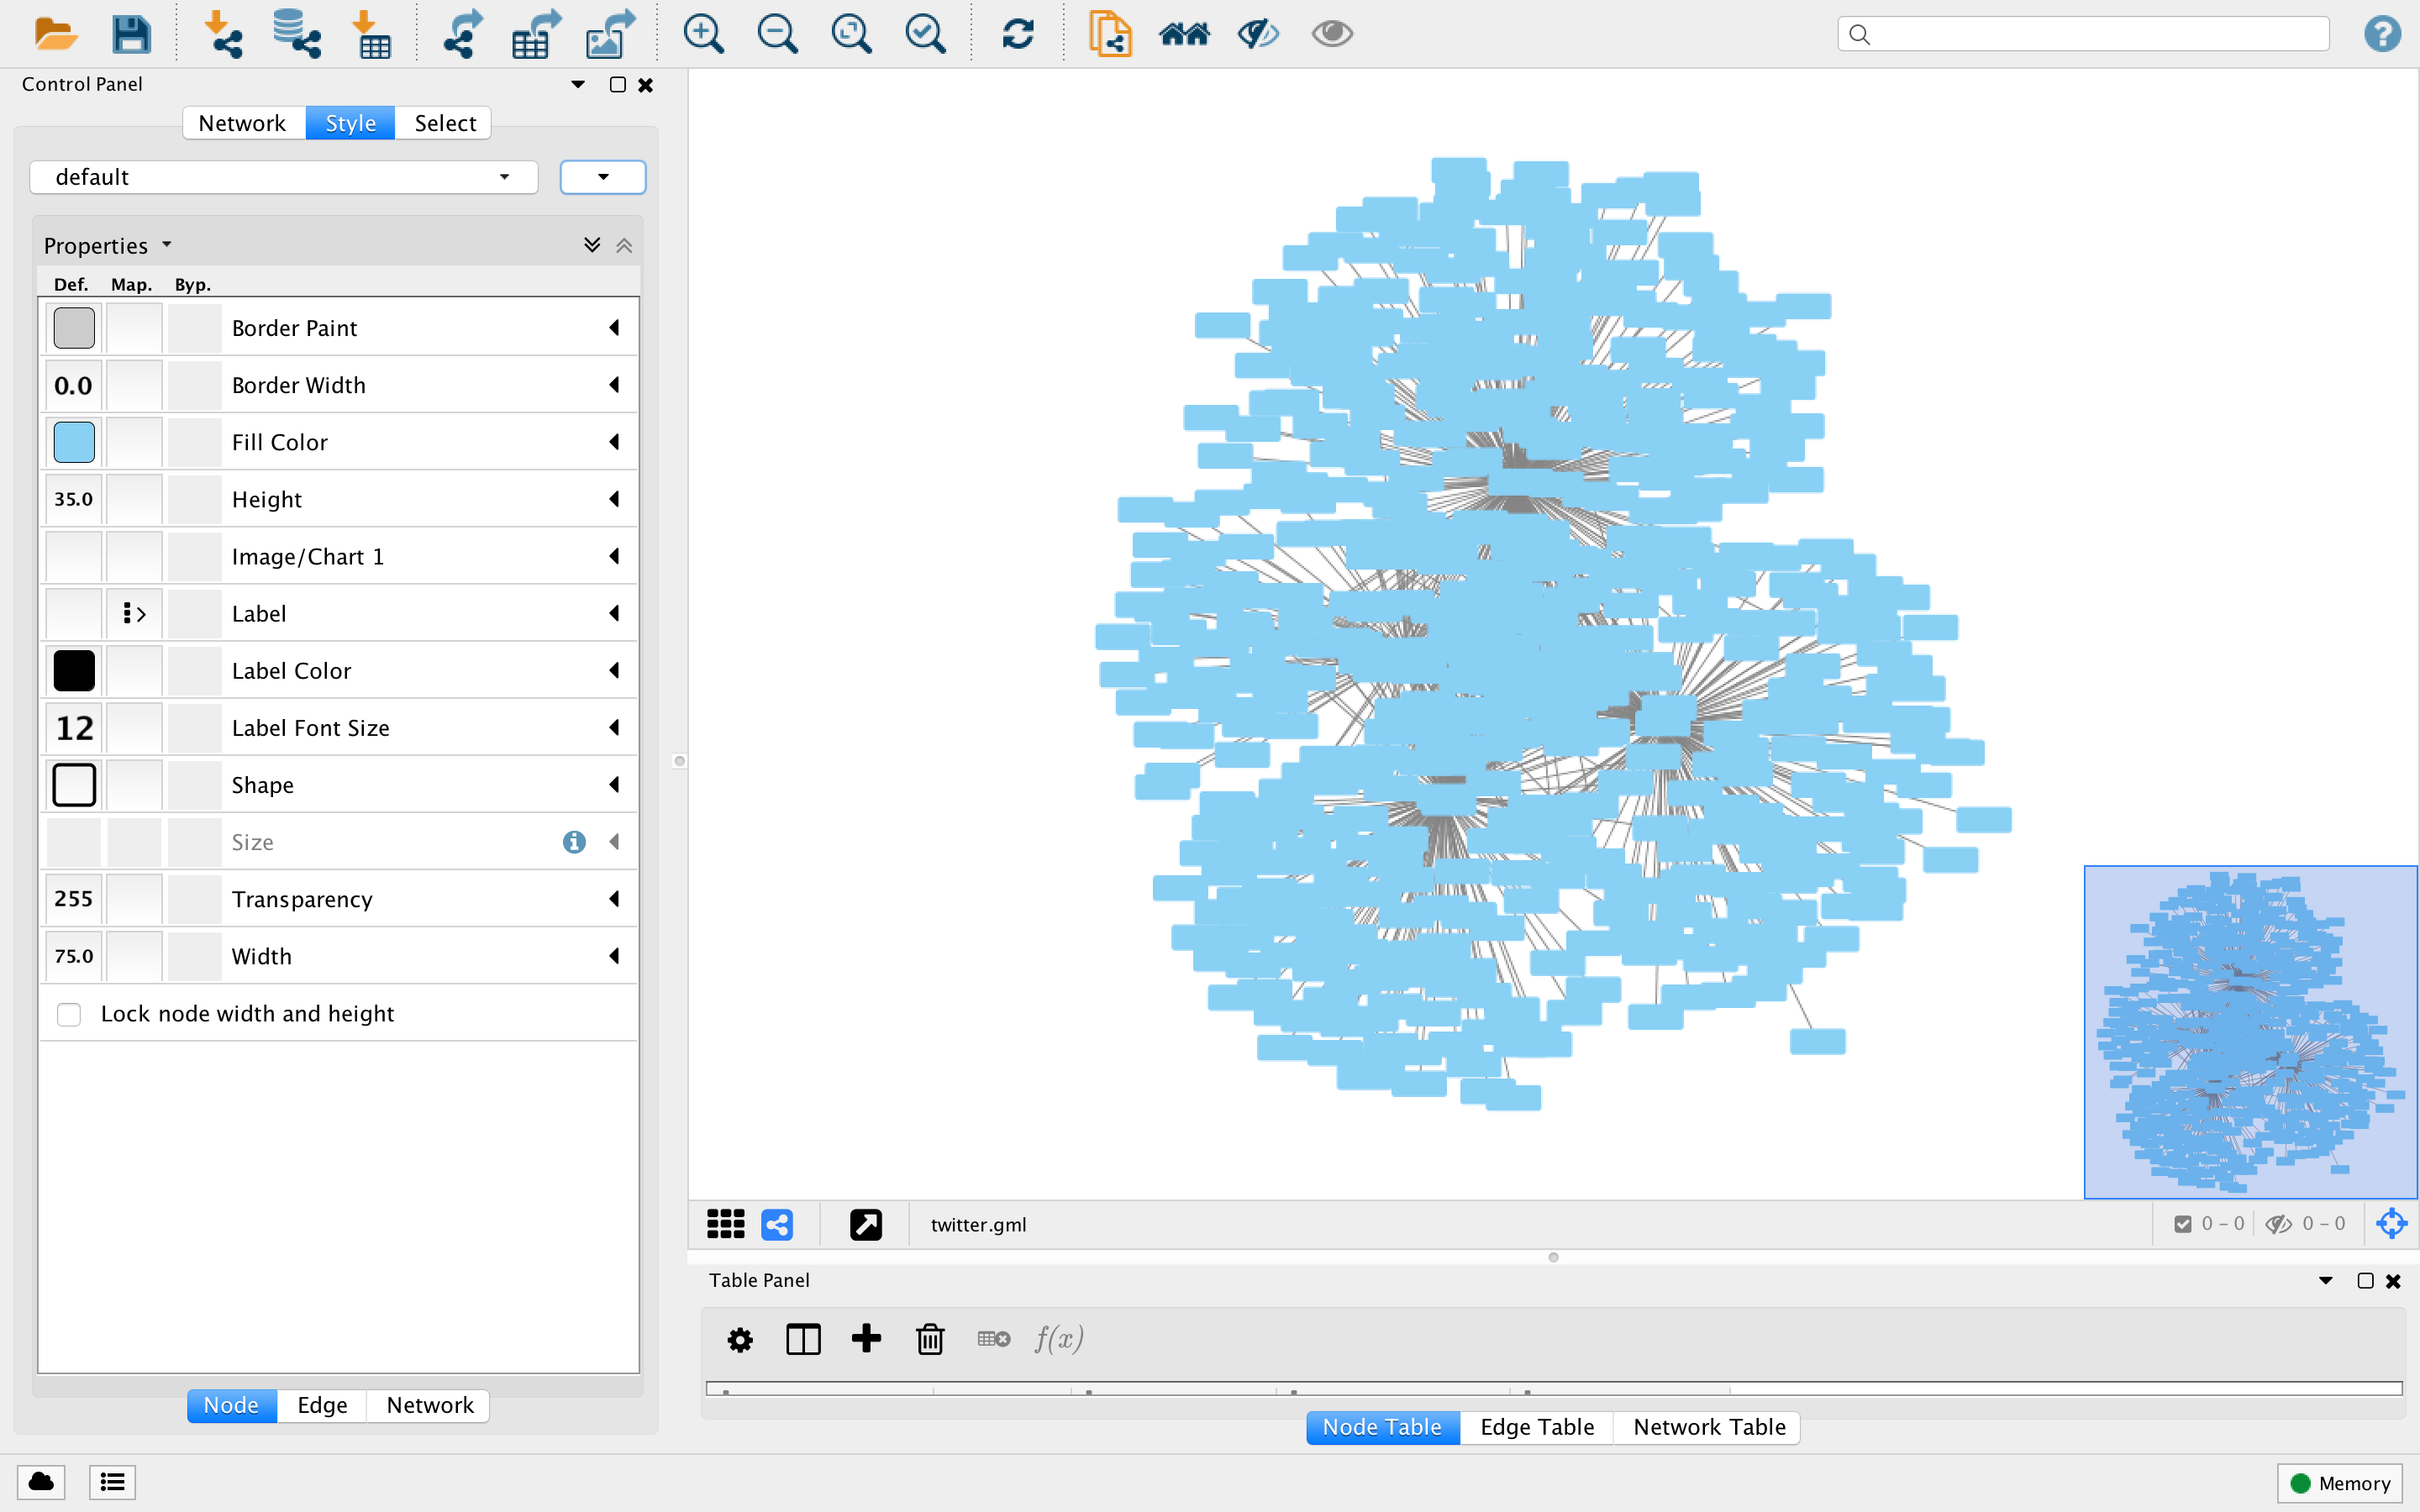The height and width of the screenshot is (1512, 2420).
Task: Open a saved session file
Action: [56, 33]
